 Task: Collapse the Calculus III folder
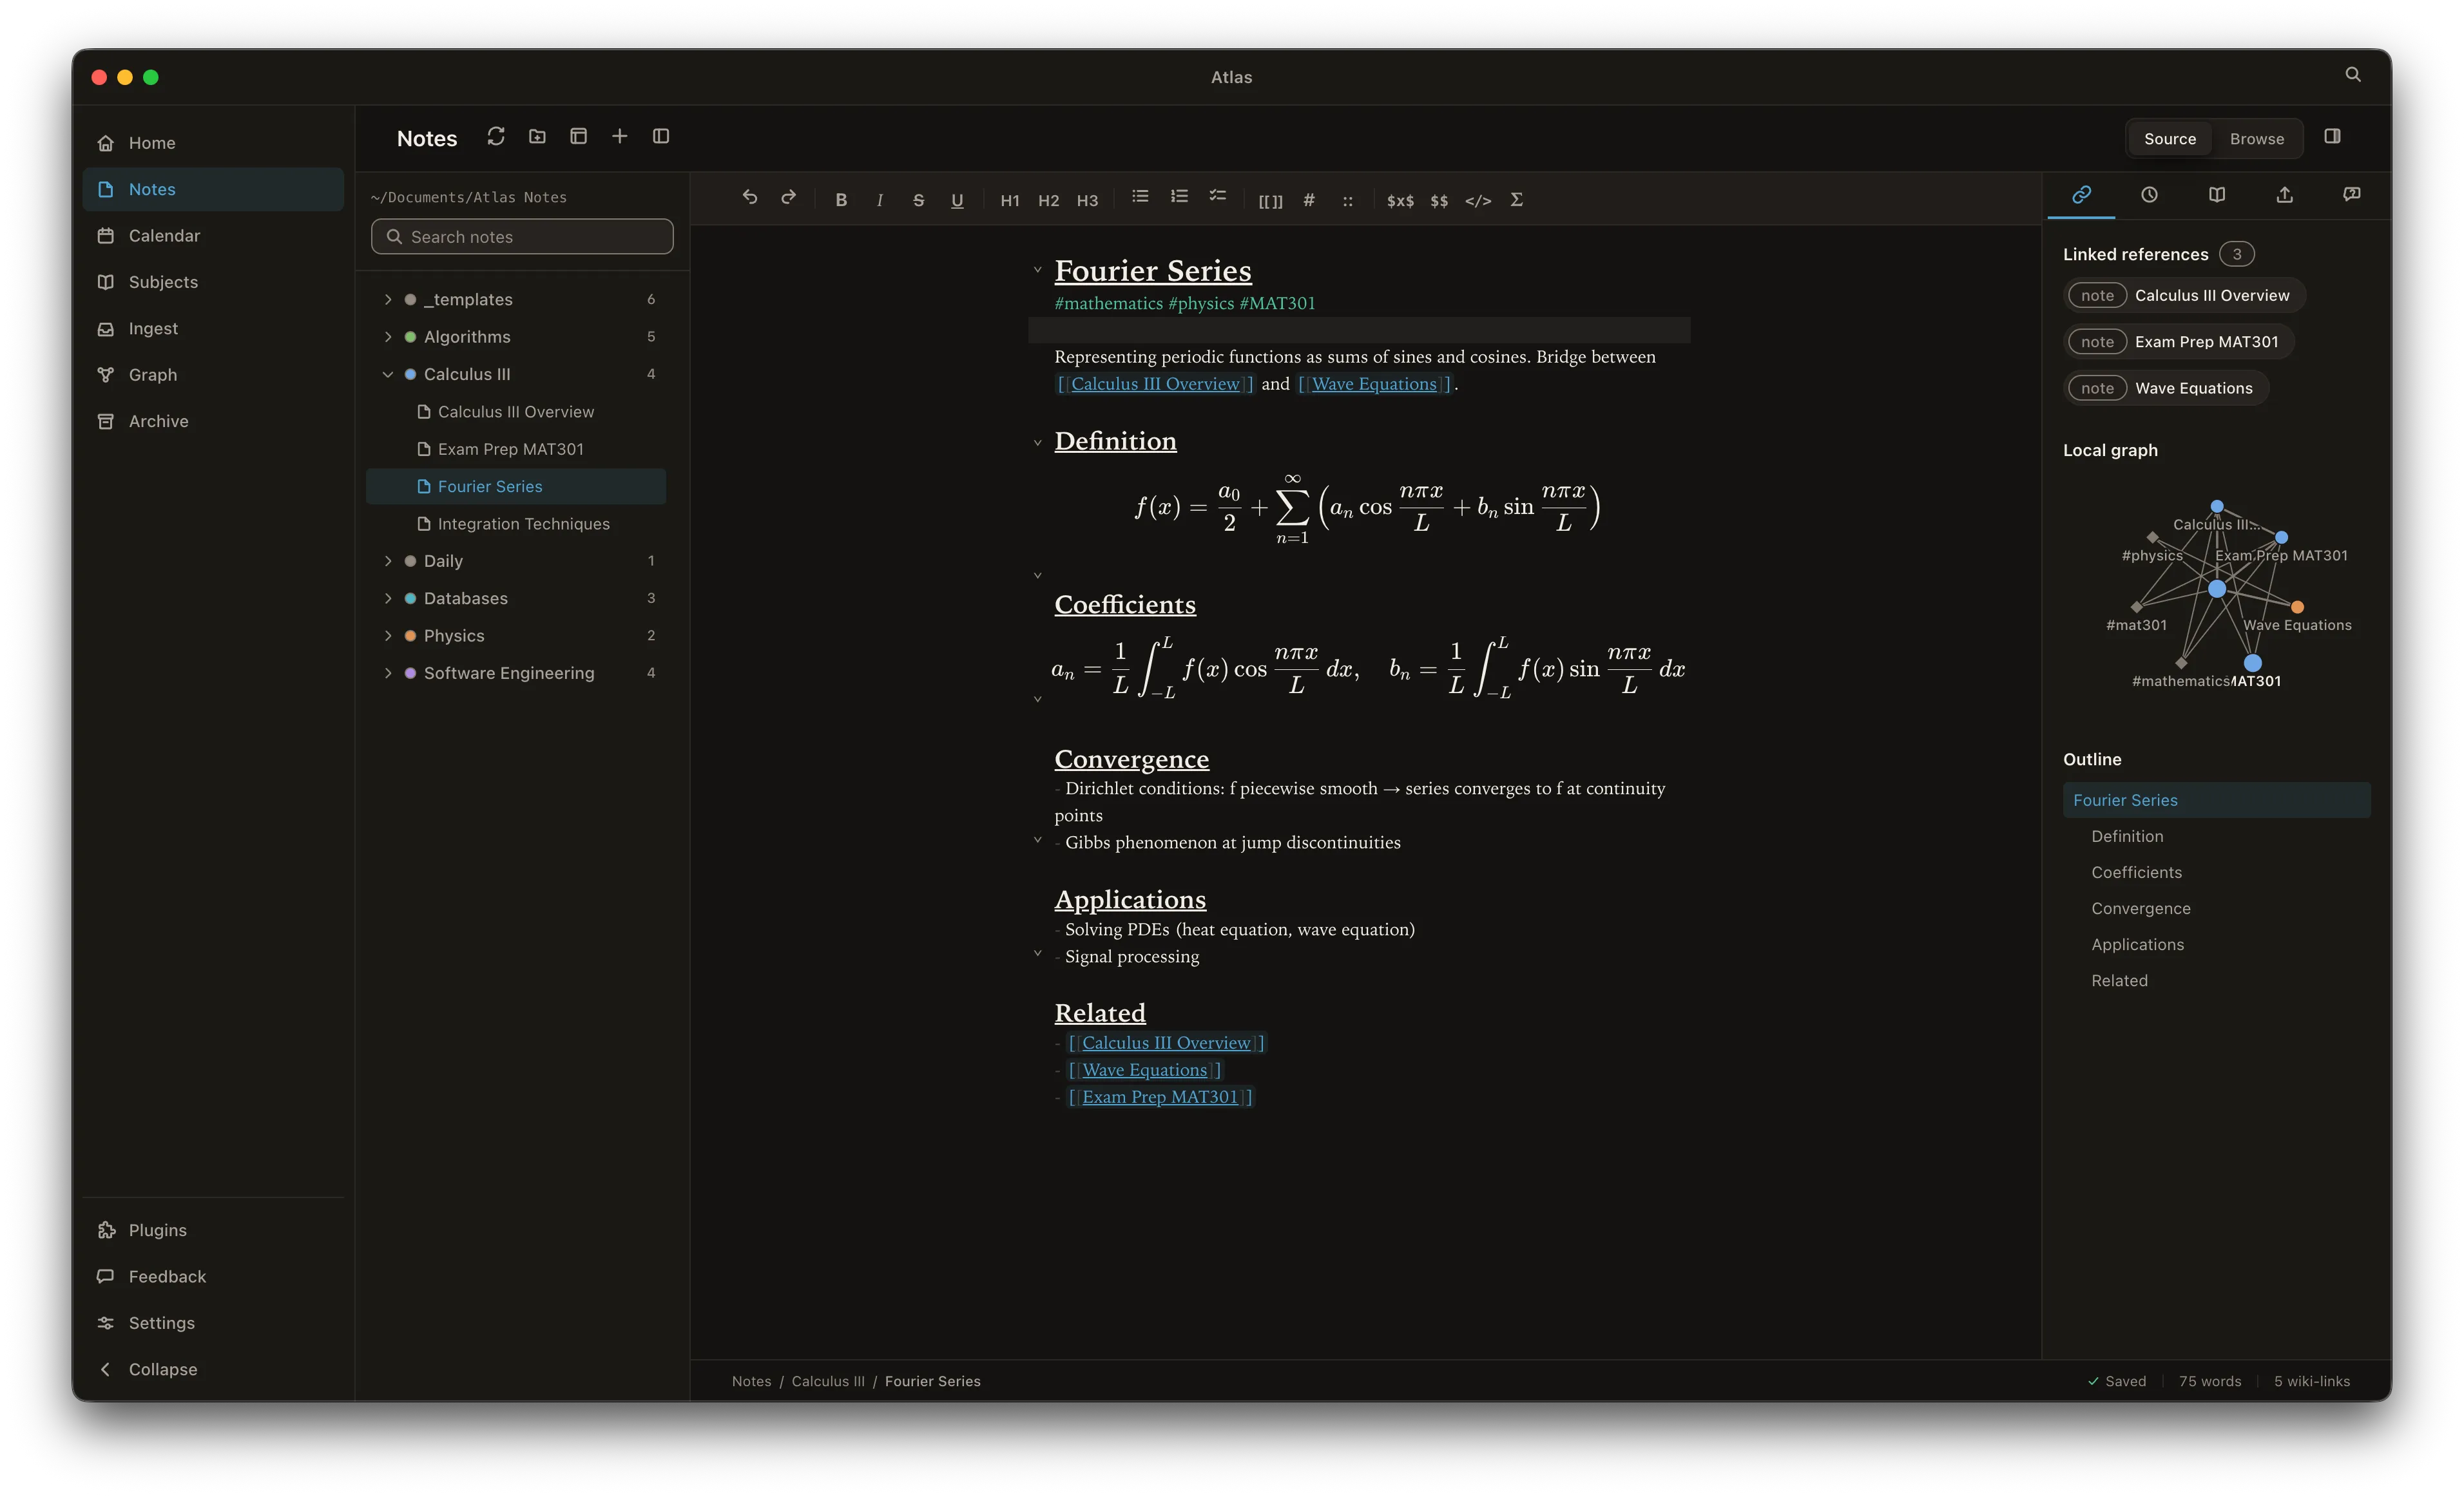point(388,374)
